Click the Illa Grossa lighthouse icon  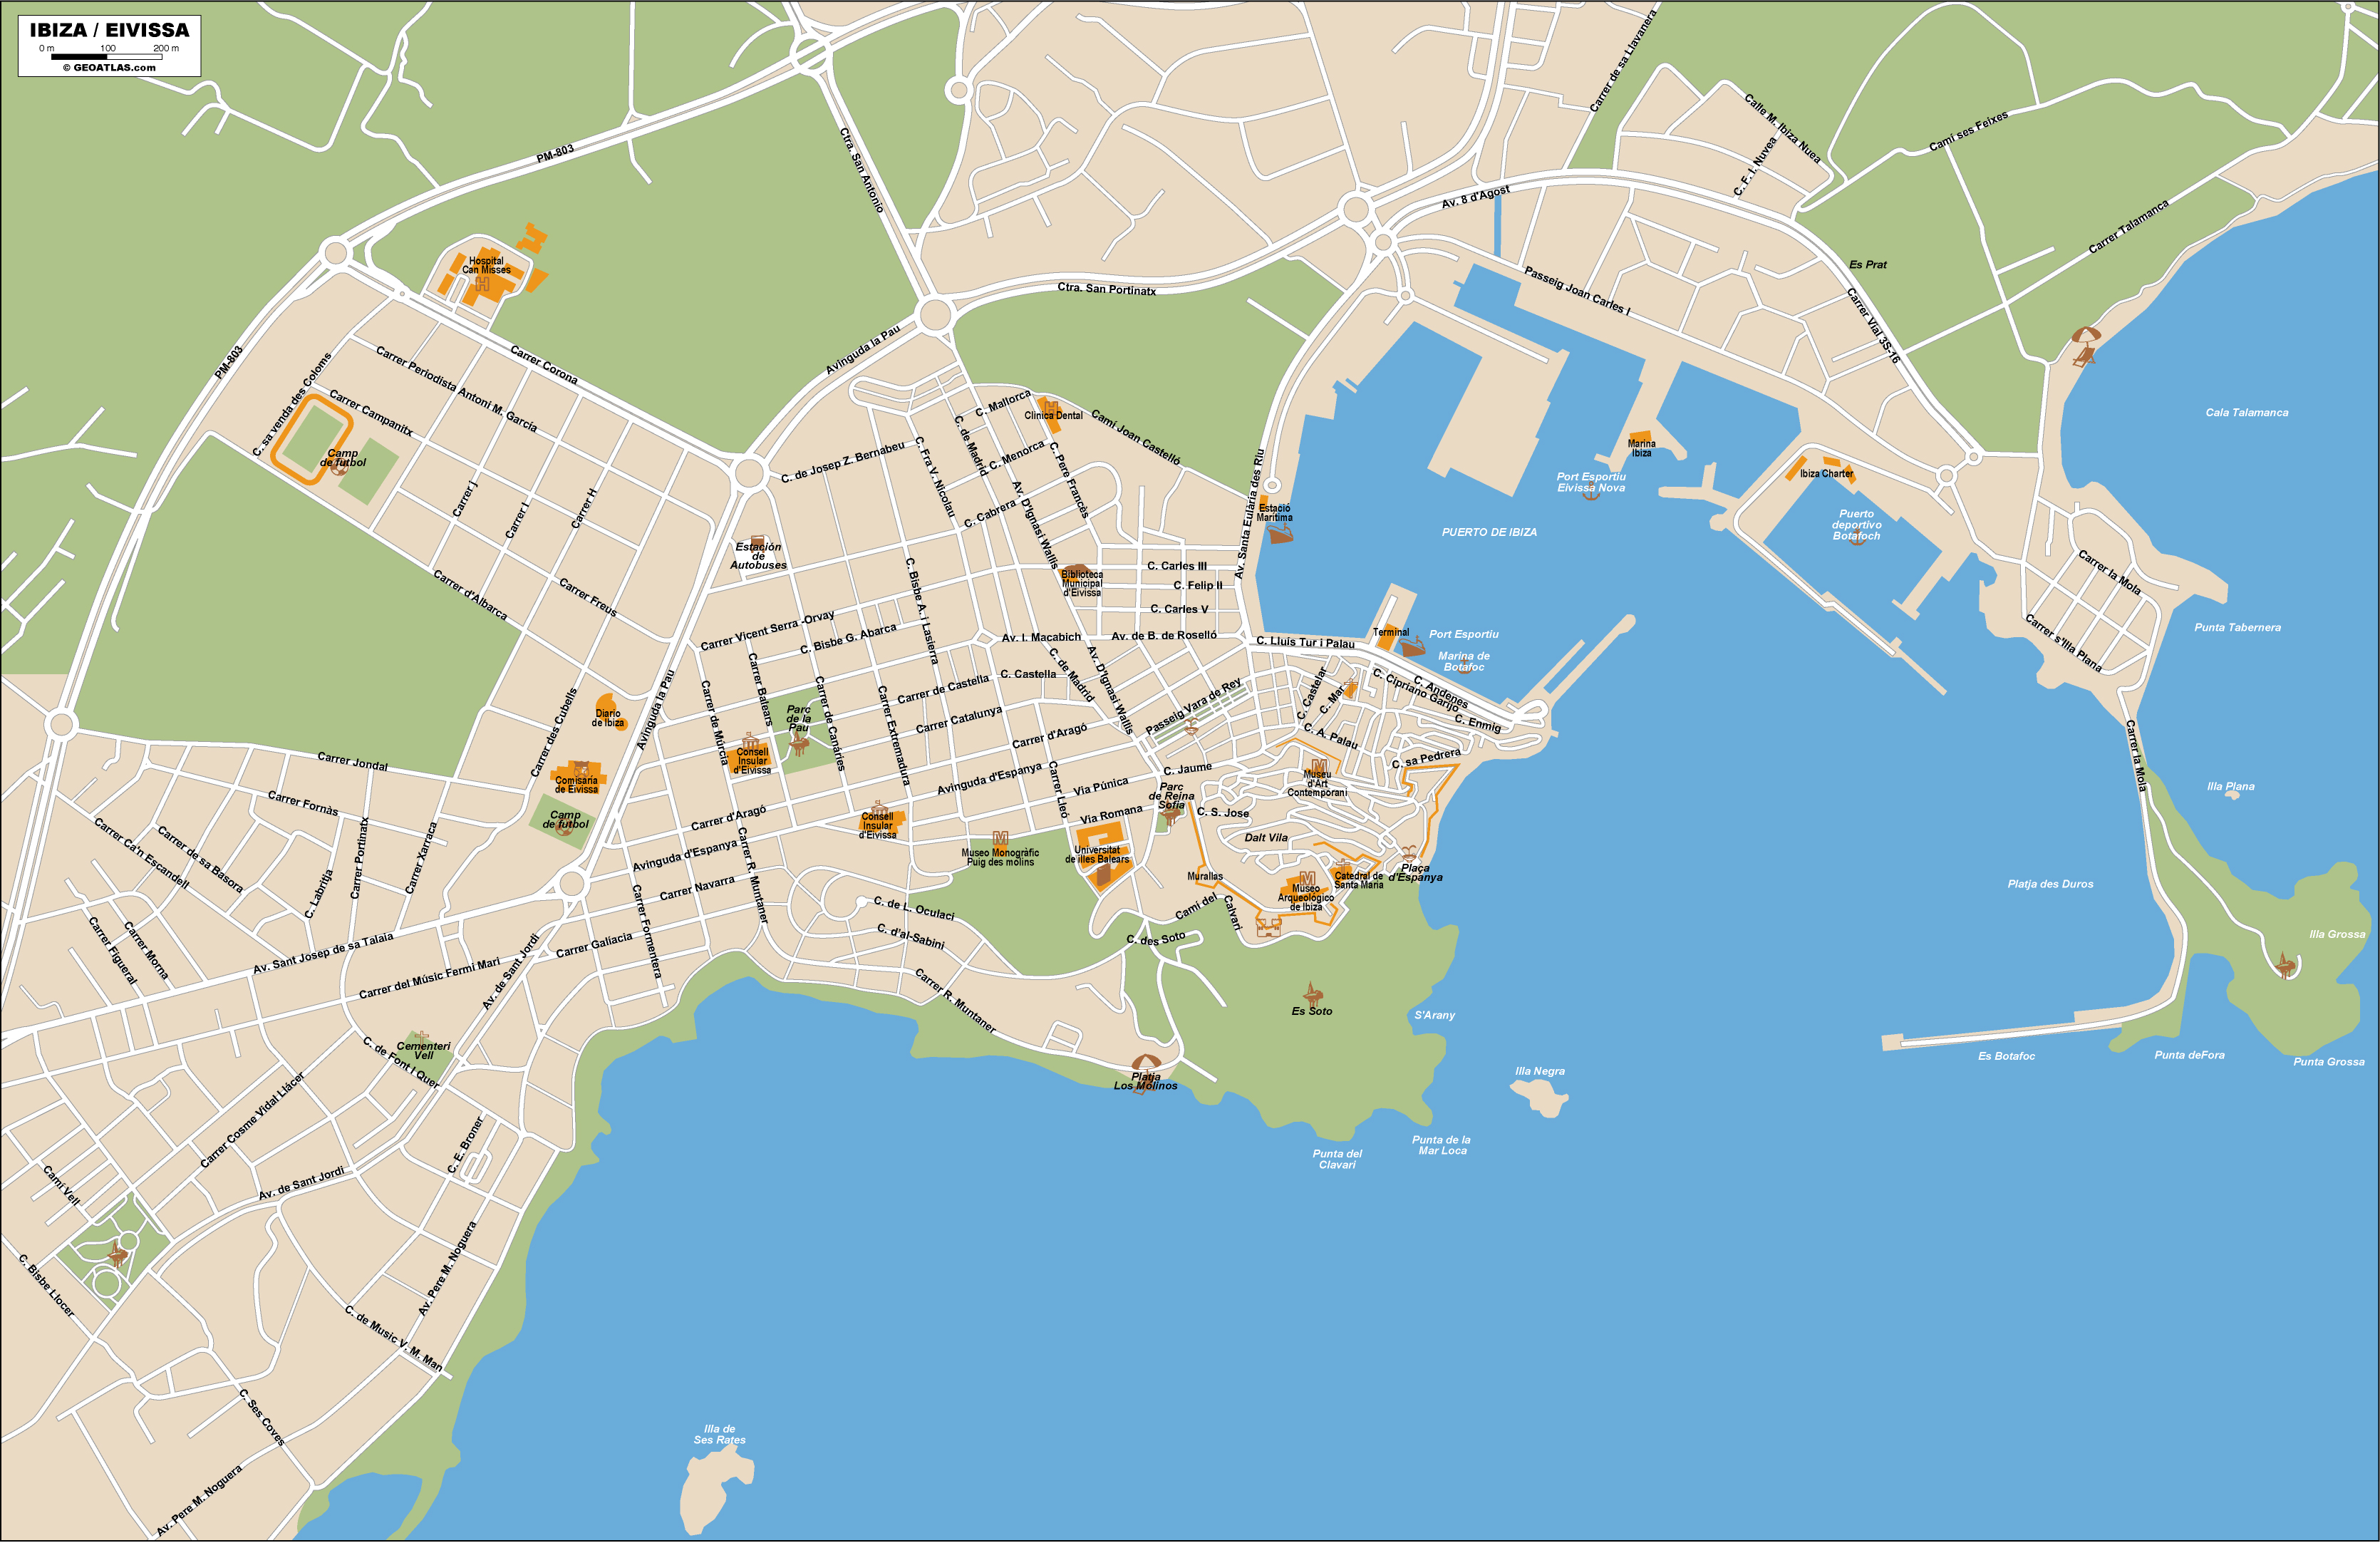point(2285,964)
